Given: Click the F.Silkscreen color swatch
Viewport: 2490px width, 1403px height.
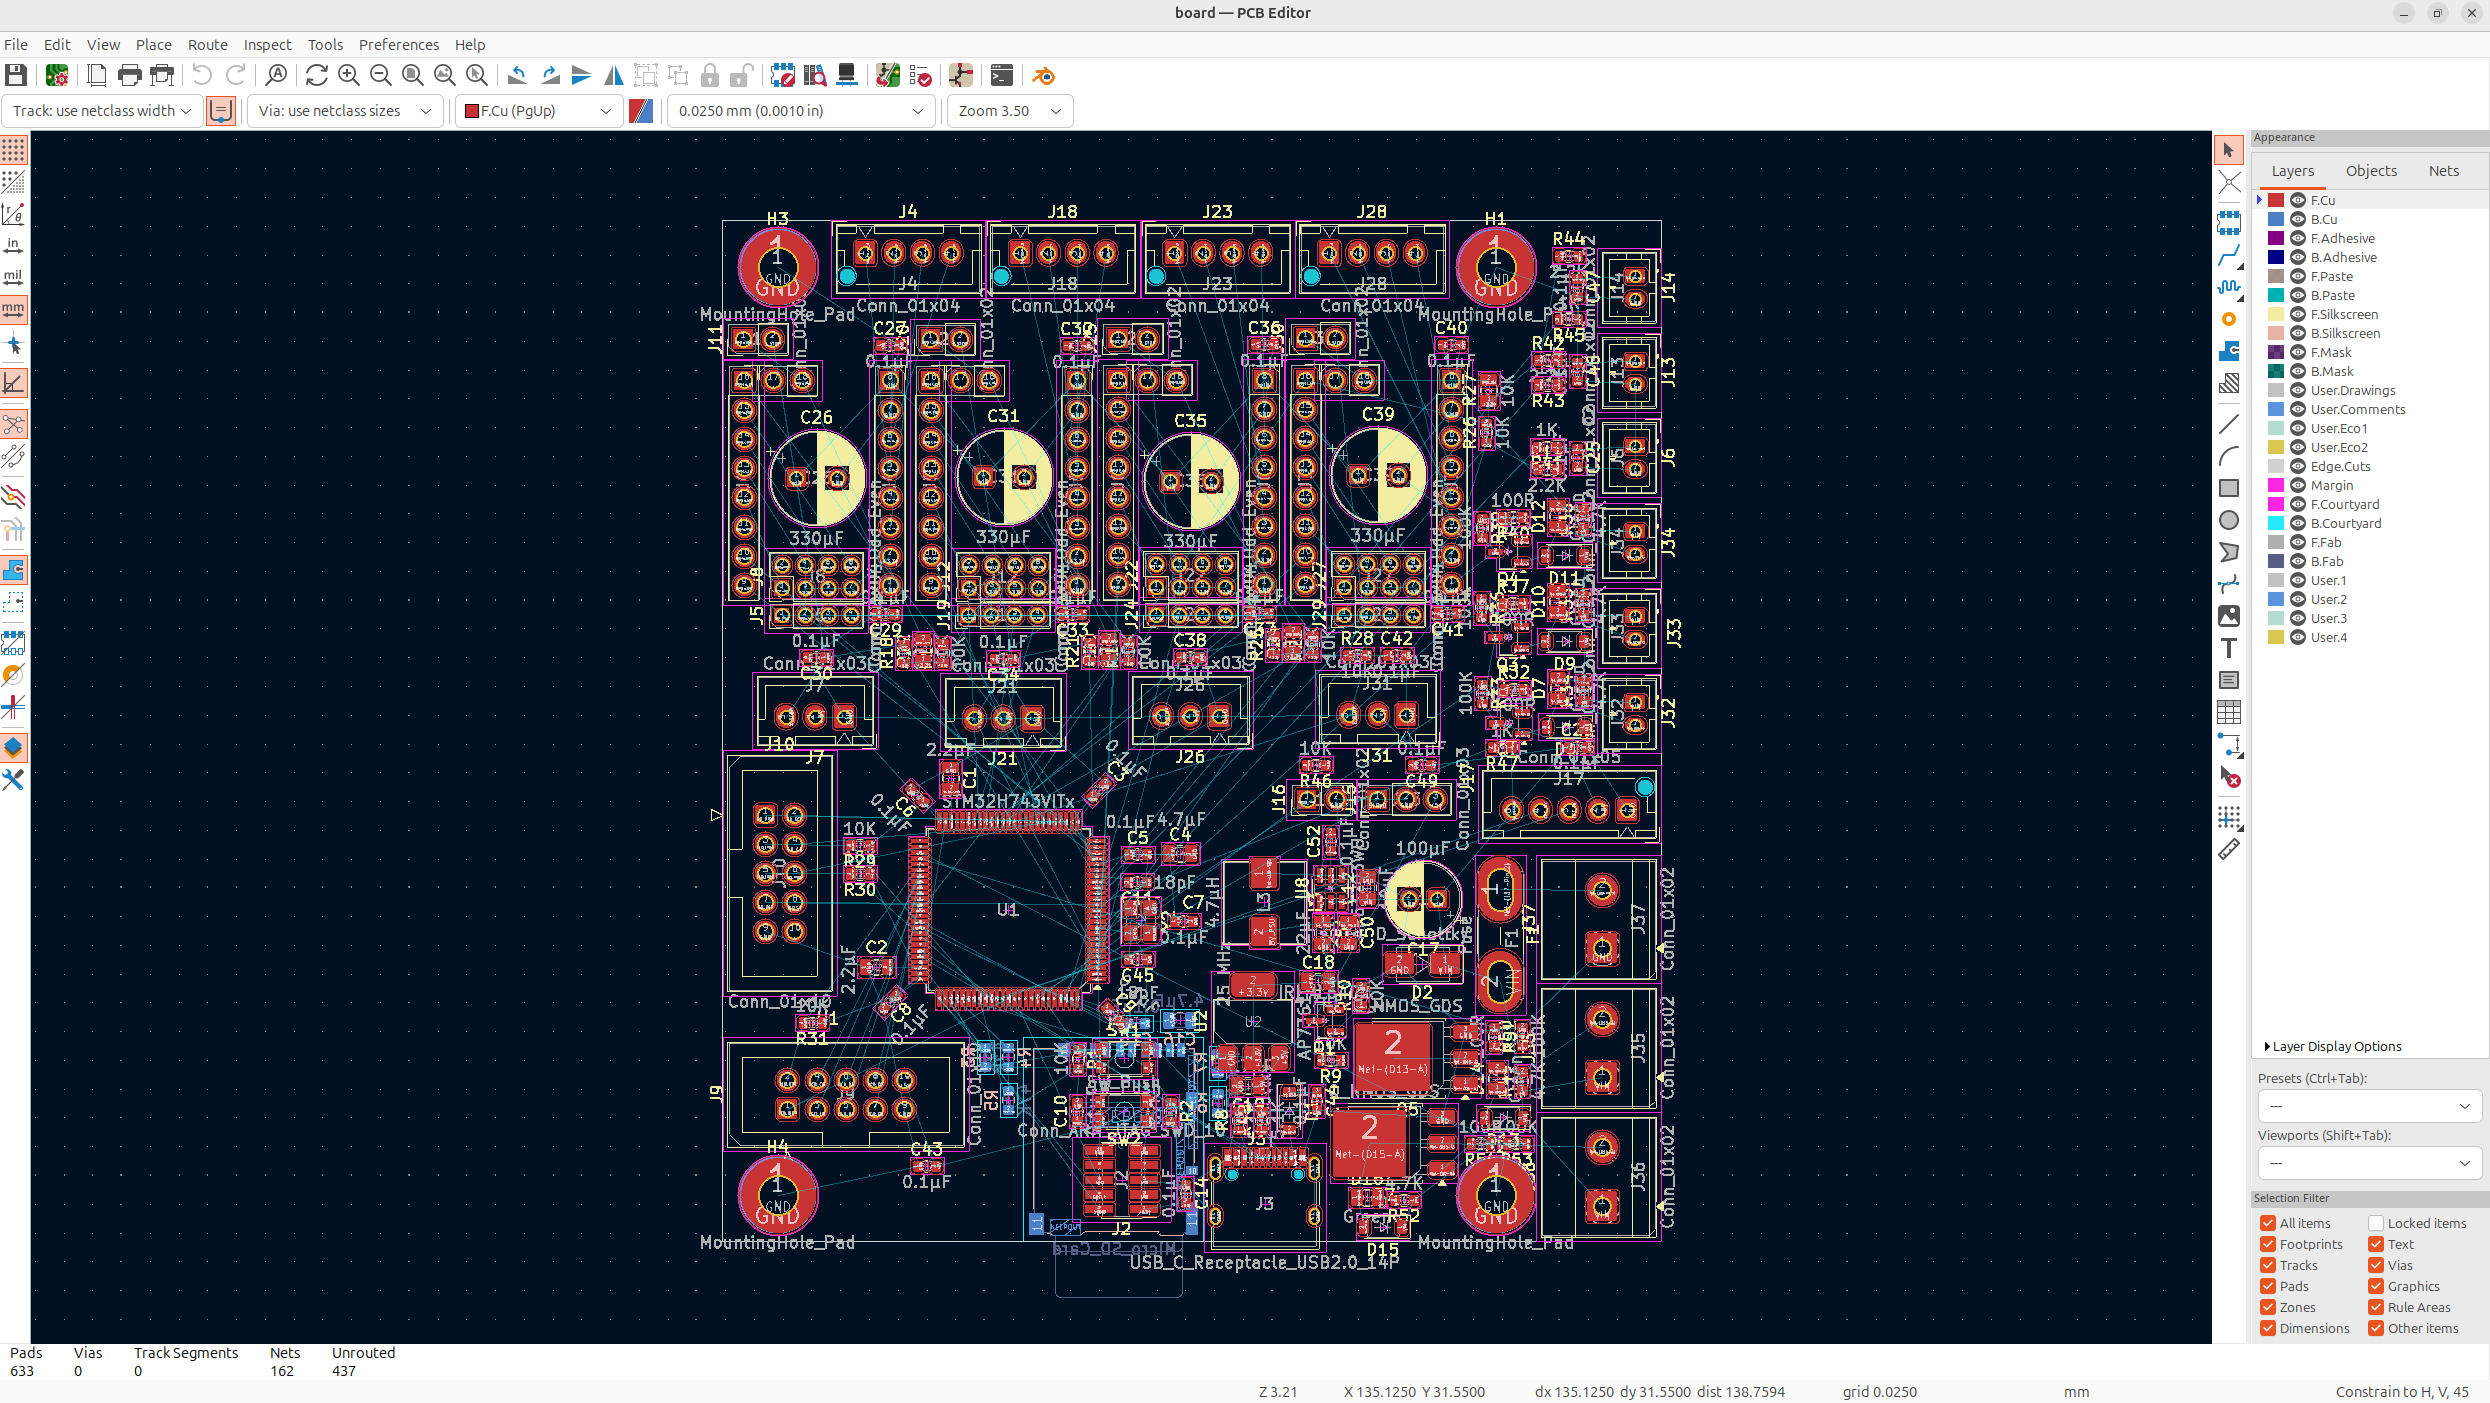Looking at the screenshot, I should pos(2276,314).
